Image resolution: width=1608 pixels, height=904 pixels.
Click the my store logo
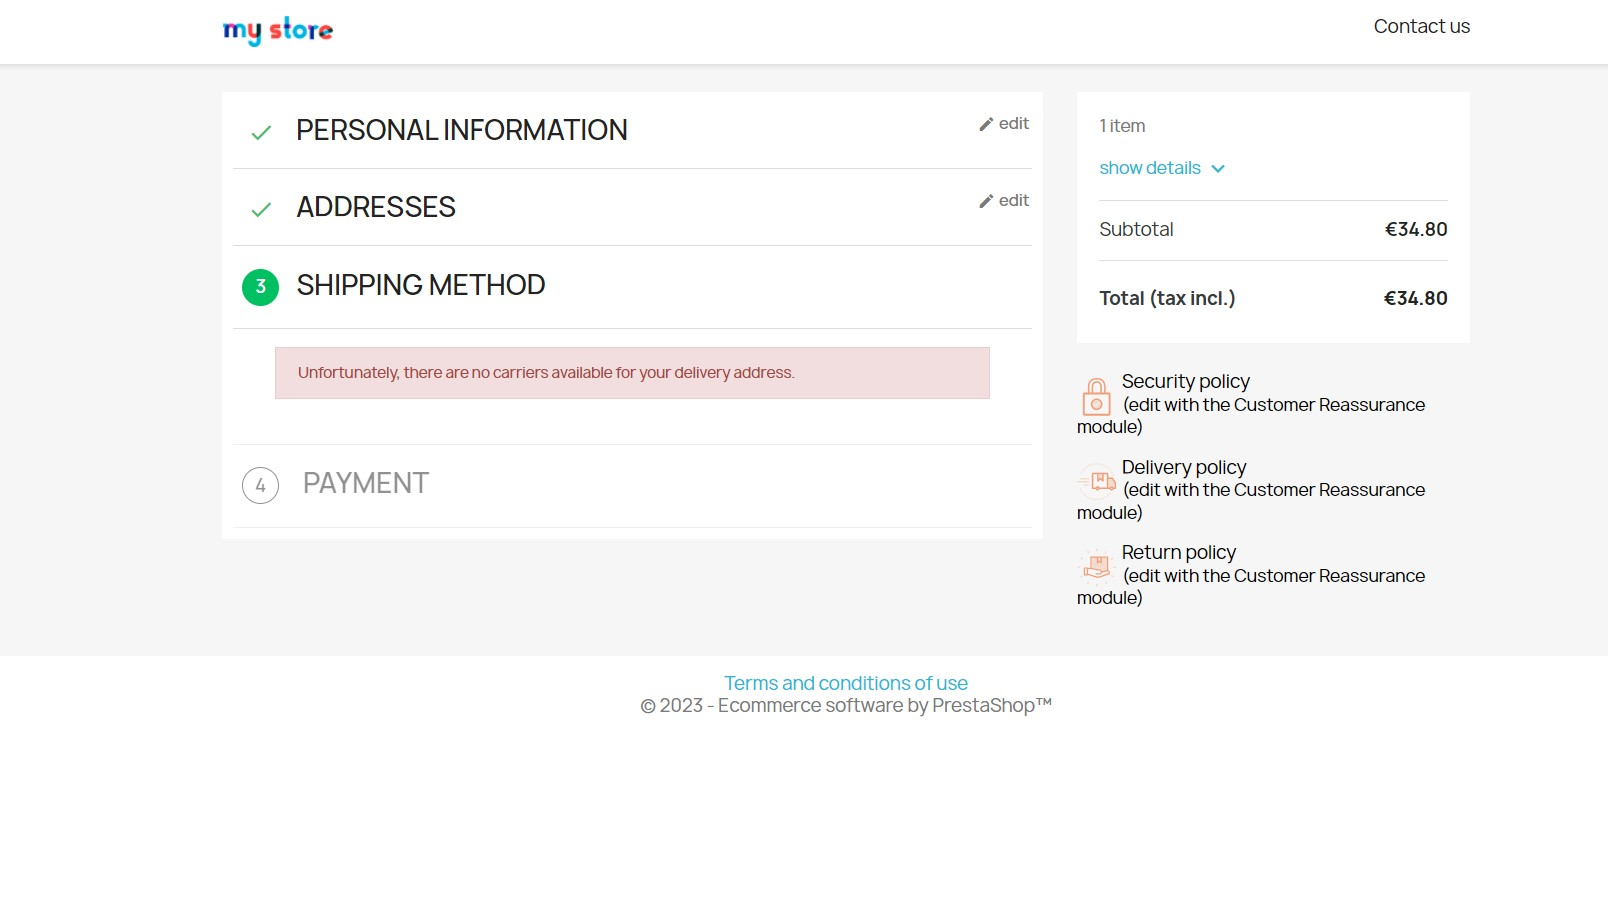pos(277,30)
